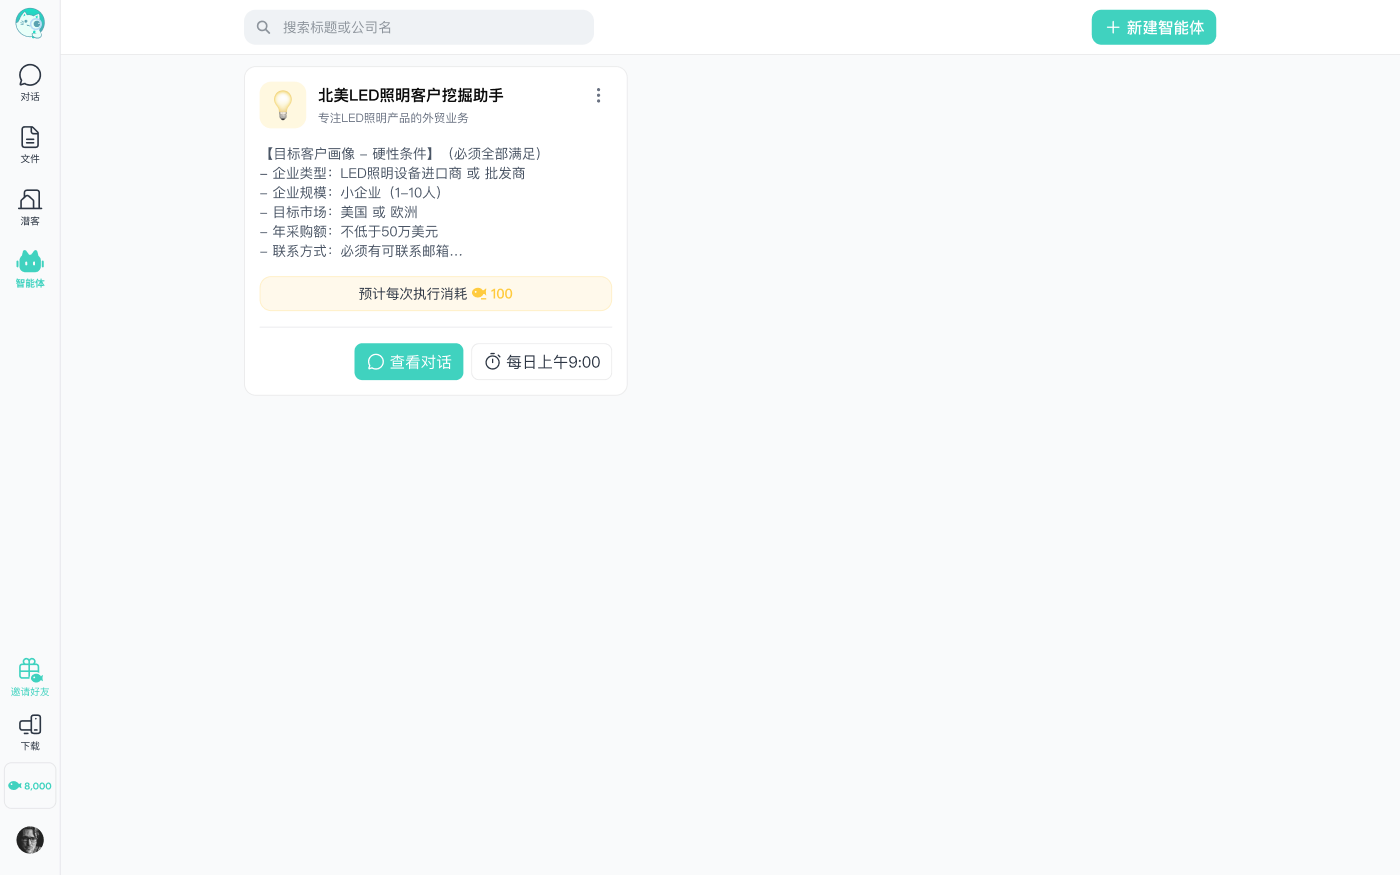Open the three-dot menu on the LED agent card
The width and height of the screenshot is (1400, 875).
[598, 95]
